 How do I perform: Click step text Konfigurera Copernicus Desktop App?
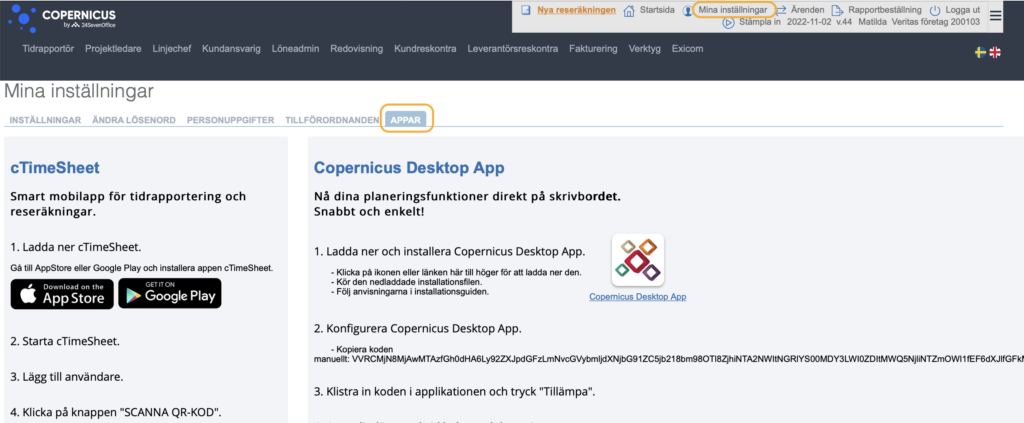tap(418, 328)
